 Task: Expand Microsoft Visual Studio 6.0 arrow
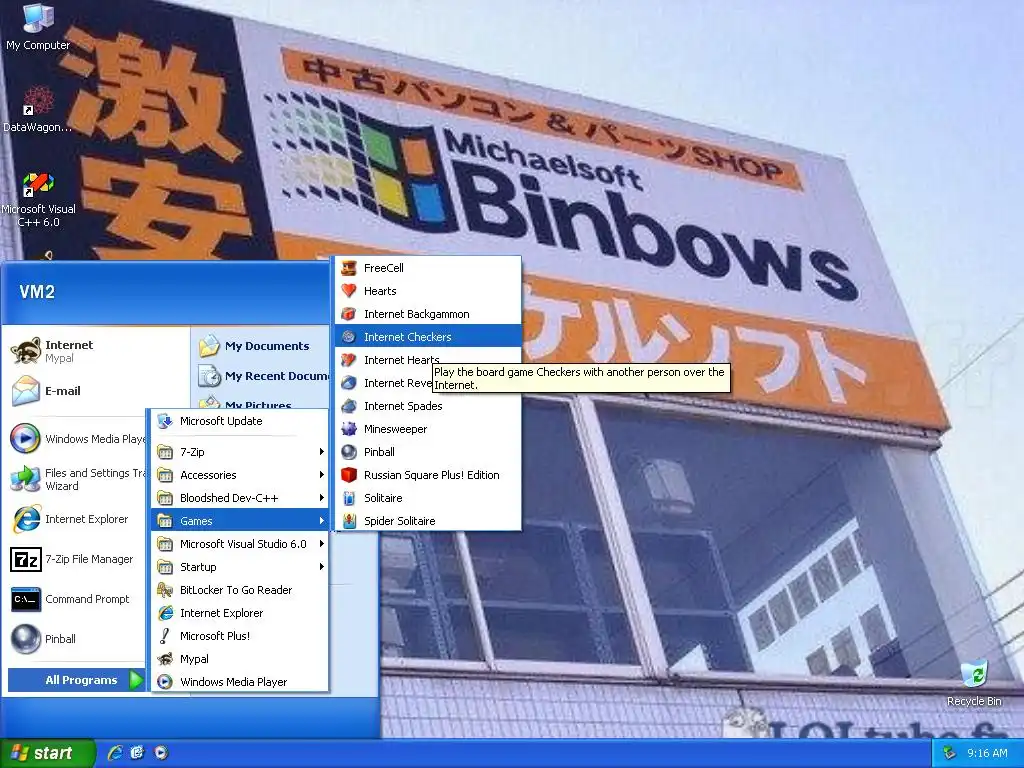(x=321, y=544)
